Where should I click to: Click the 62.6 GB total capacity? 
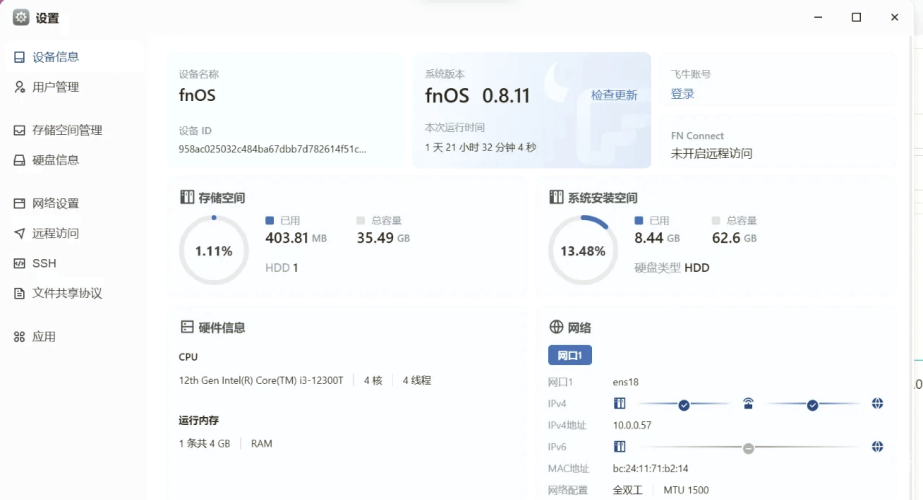coord(734,238)
